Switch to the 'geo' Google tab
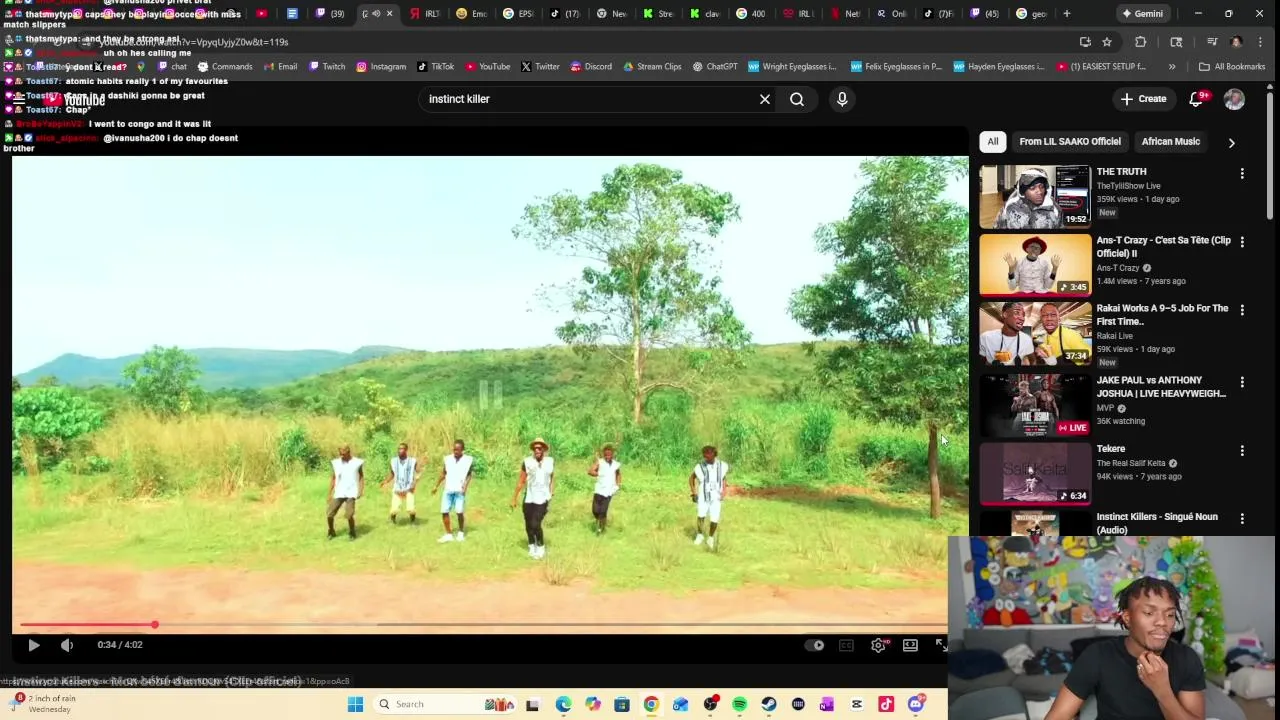 [x=1031, y=13]
